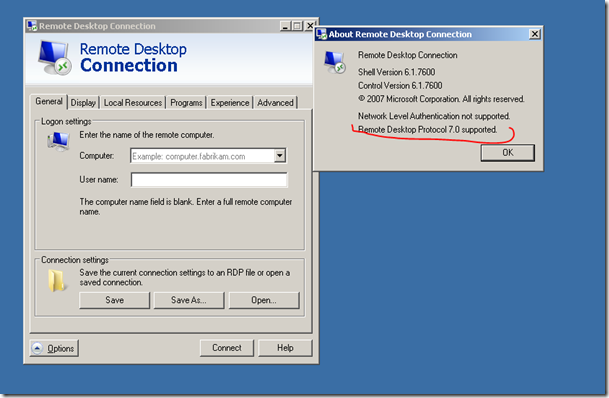The image size is (609, 398).
Task: Open the Computer combo box dropdown arrow
Action: click(x=280, y=156)
